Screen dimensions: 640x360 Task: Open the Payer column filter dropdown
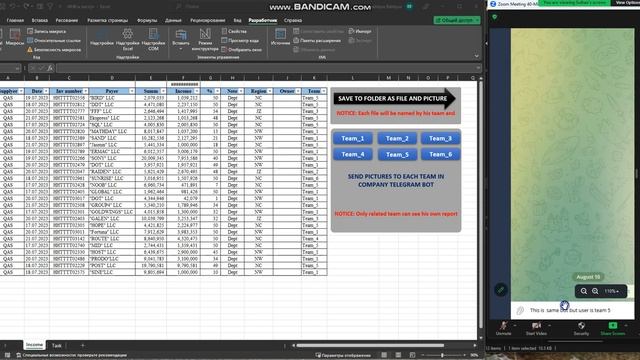(x=132, y=91)
